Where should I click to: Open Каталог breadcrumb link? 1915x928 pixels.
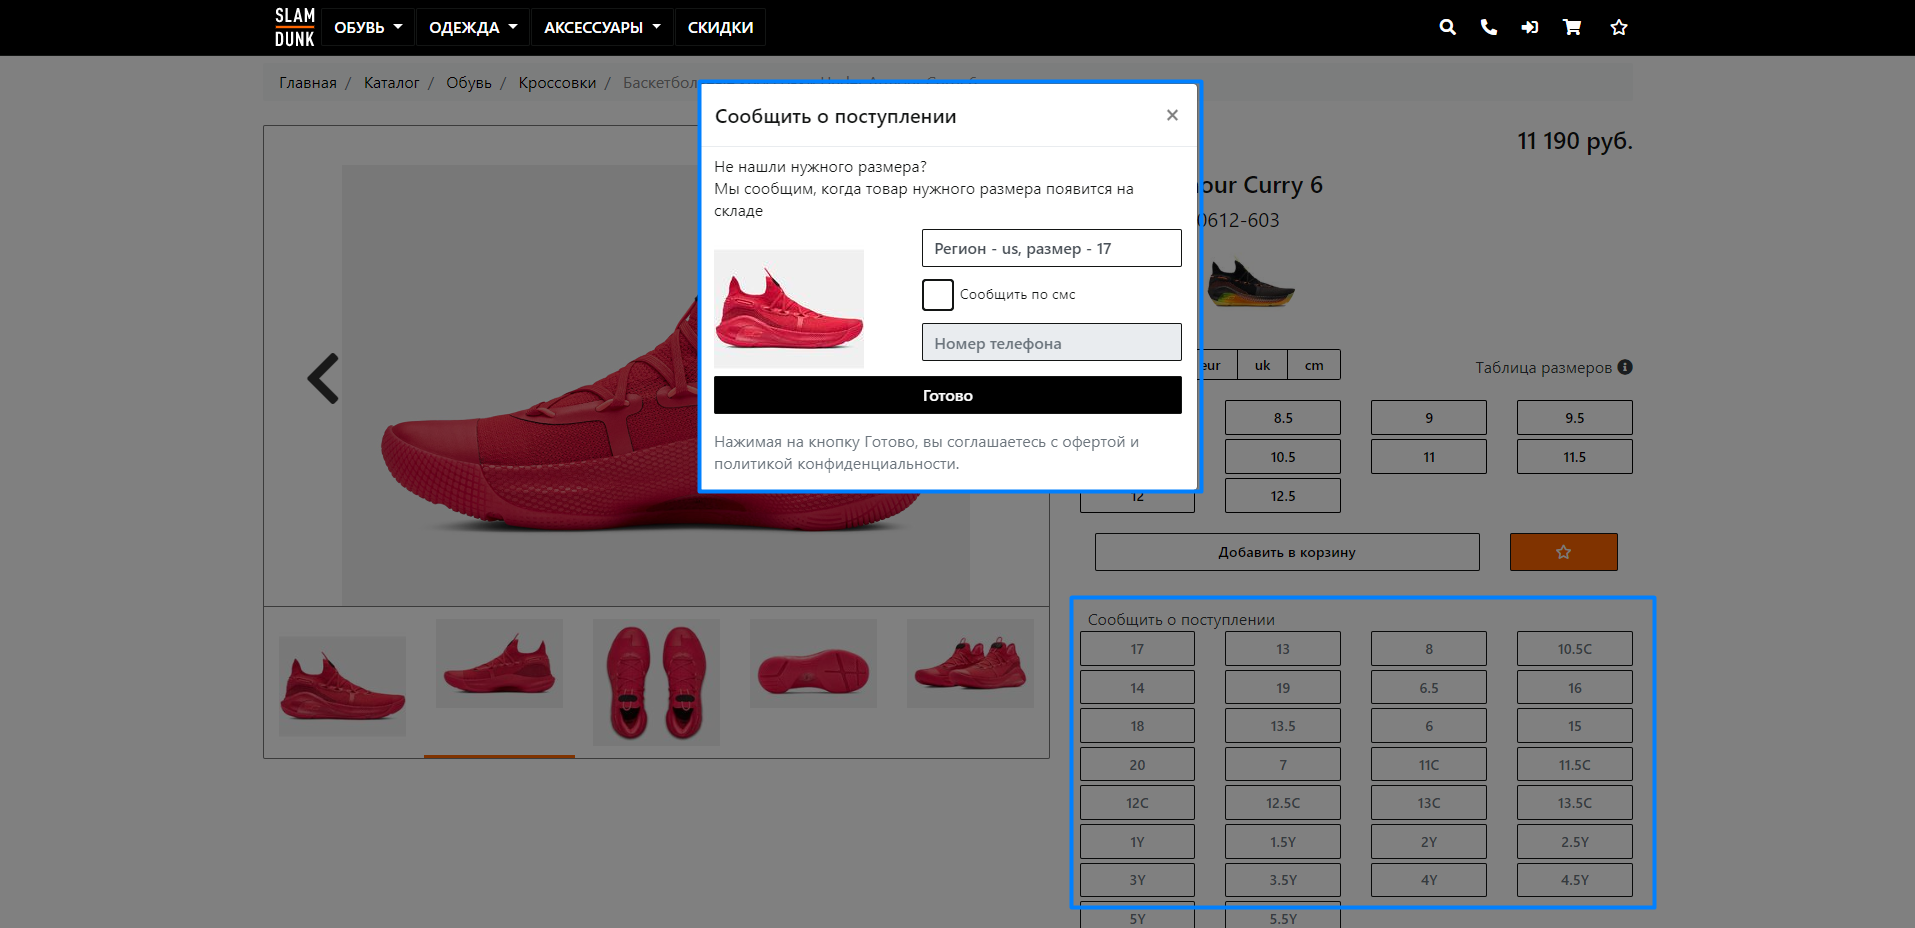(x=391, y=83)
